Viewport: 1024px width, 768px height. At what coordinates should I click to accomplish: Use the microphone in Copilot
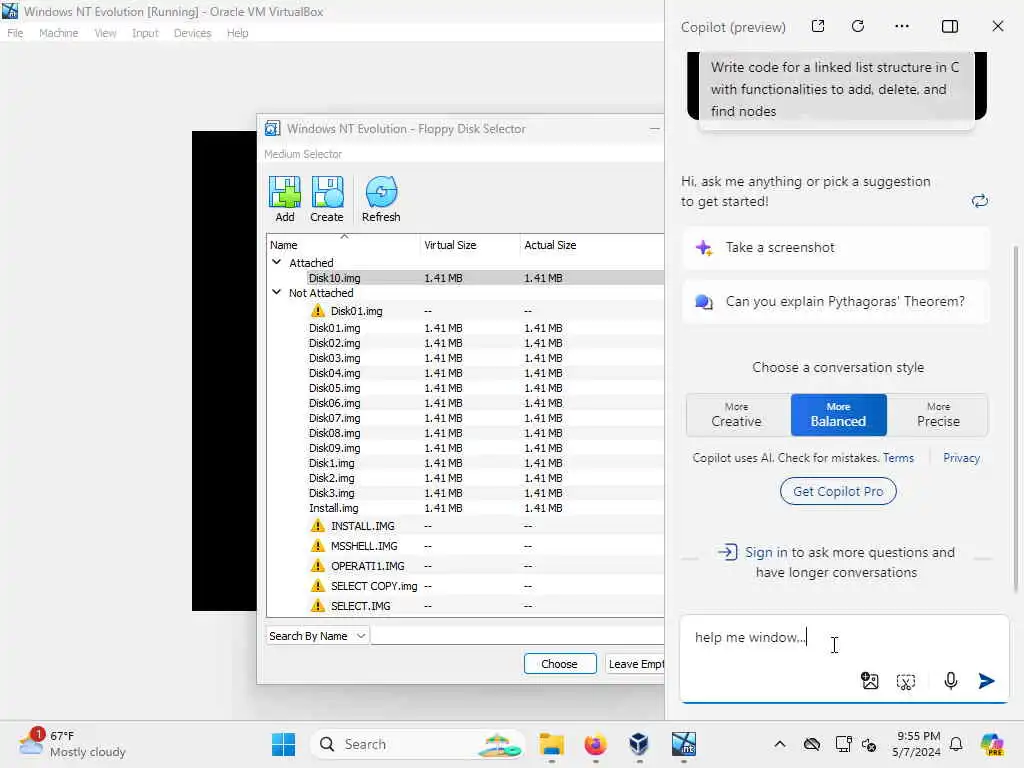point(951,681)
